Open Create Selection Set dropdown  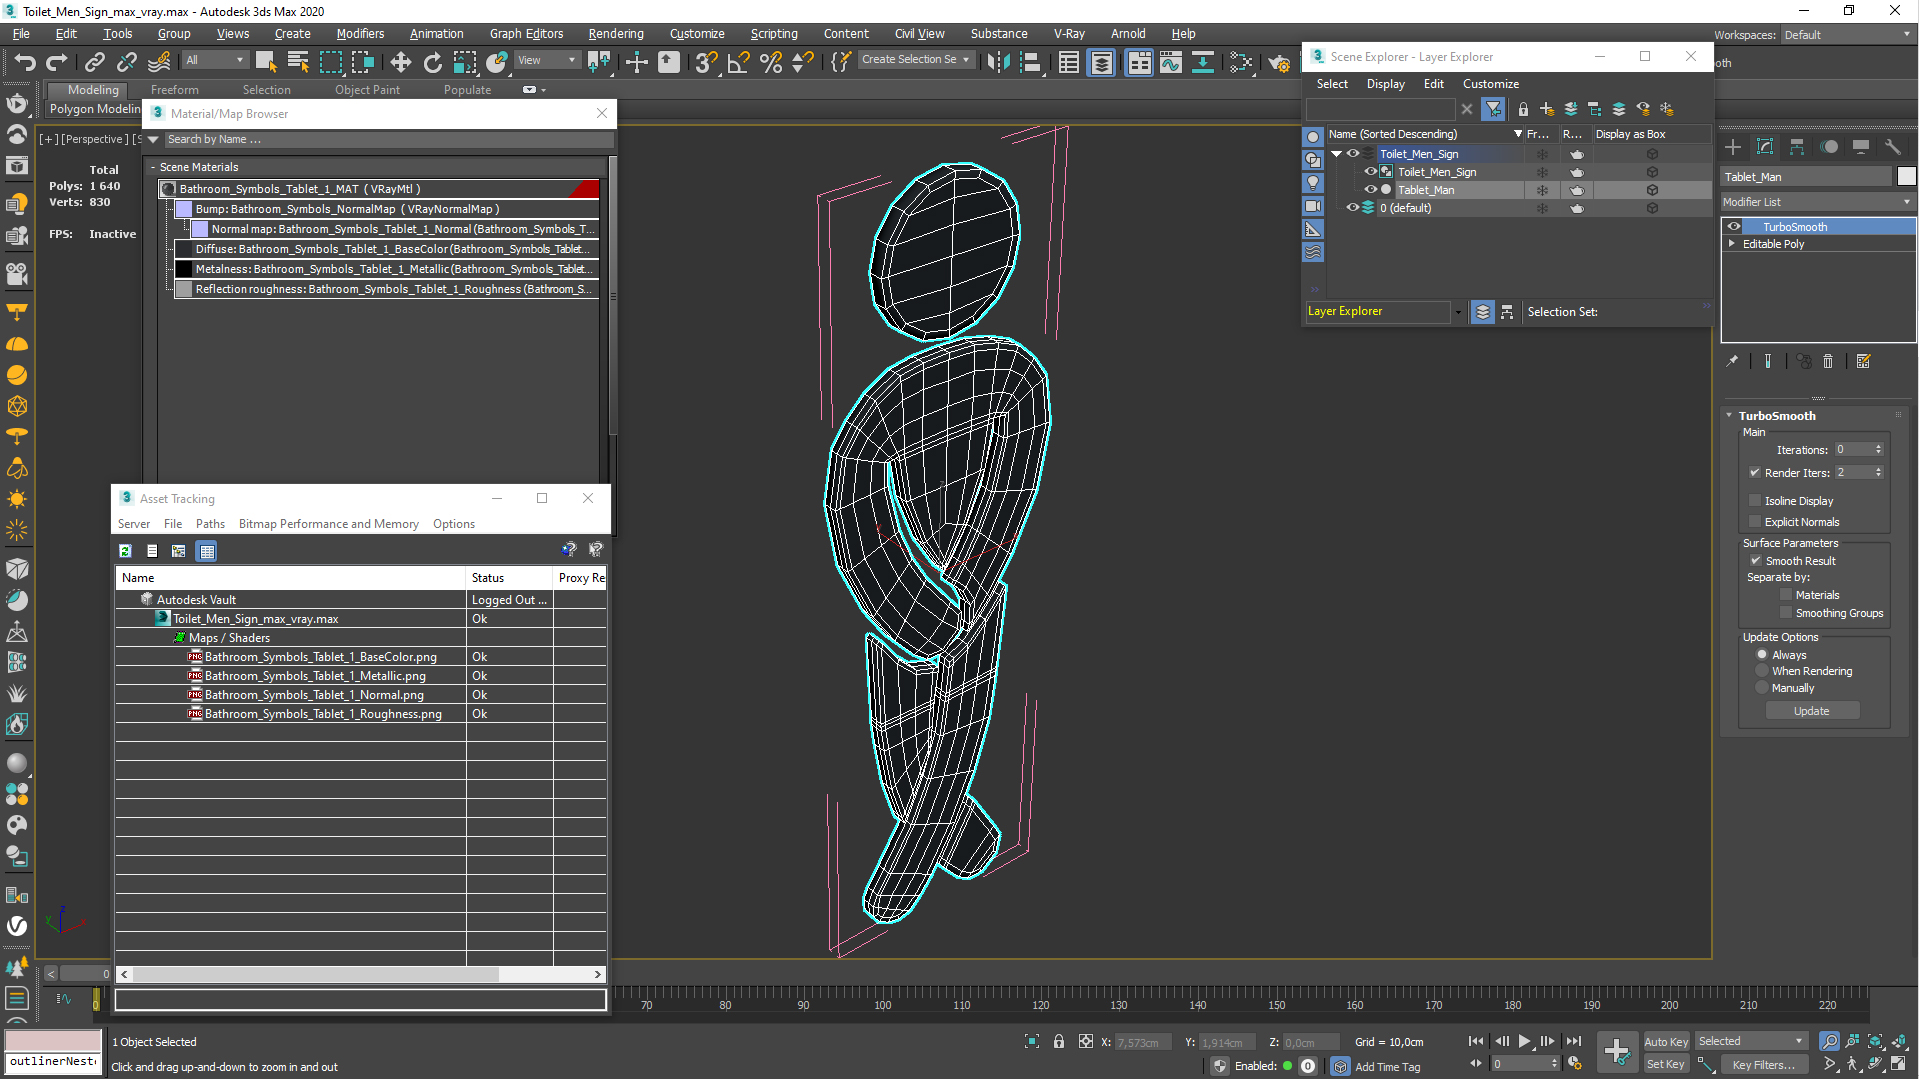[x=916, y=60]
